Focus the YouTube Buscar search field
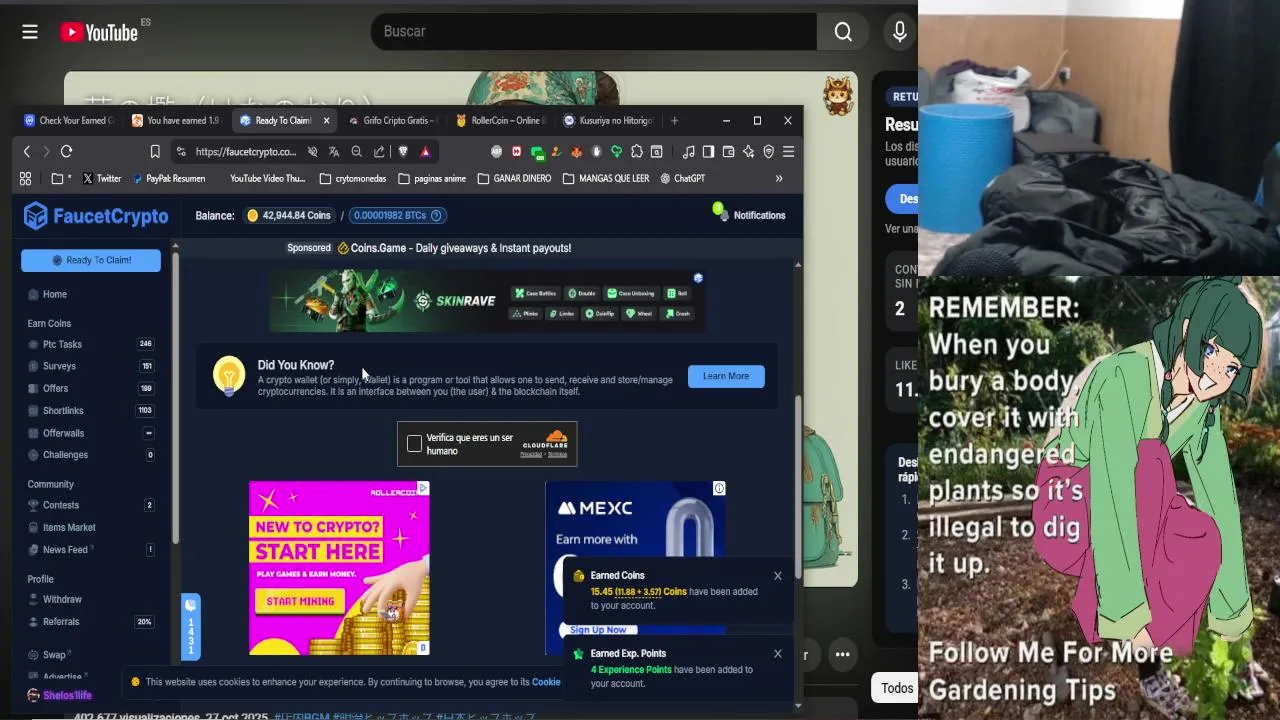This screenshot has width=1280, height=720. (594, 32)
